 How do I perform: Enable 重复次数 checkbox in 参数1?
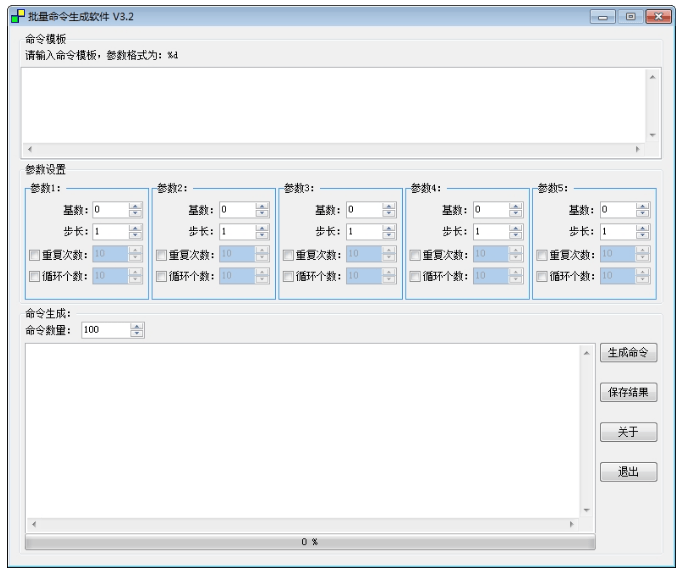coord(34,255)
